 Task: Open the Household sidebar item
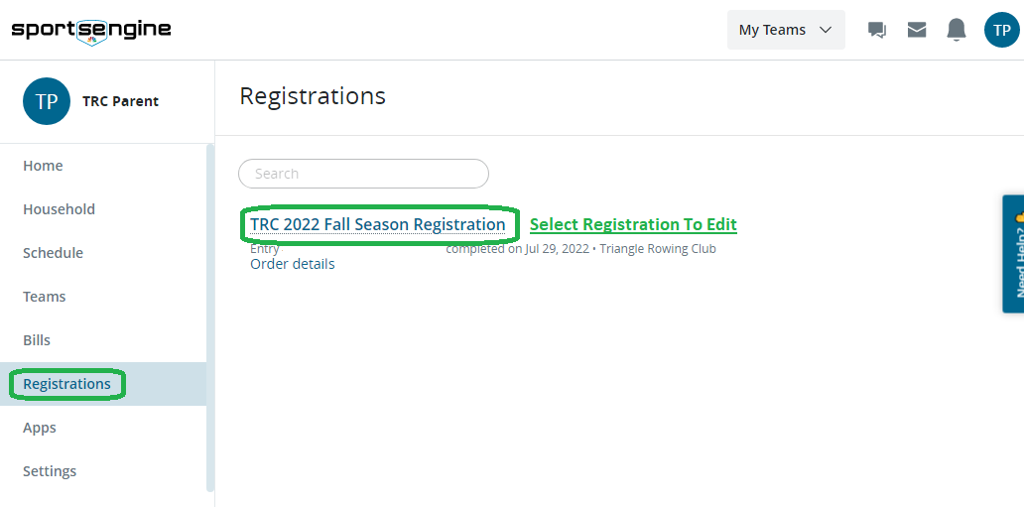(59, 209)
